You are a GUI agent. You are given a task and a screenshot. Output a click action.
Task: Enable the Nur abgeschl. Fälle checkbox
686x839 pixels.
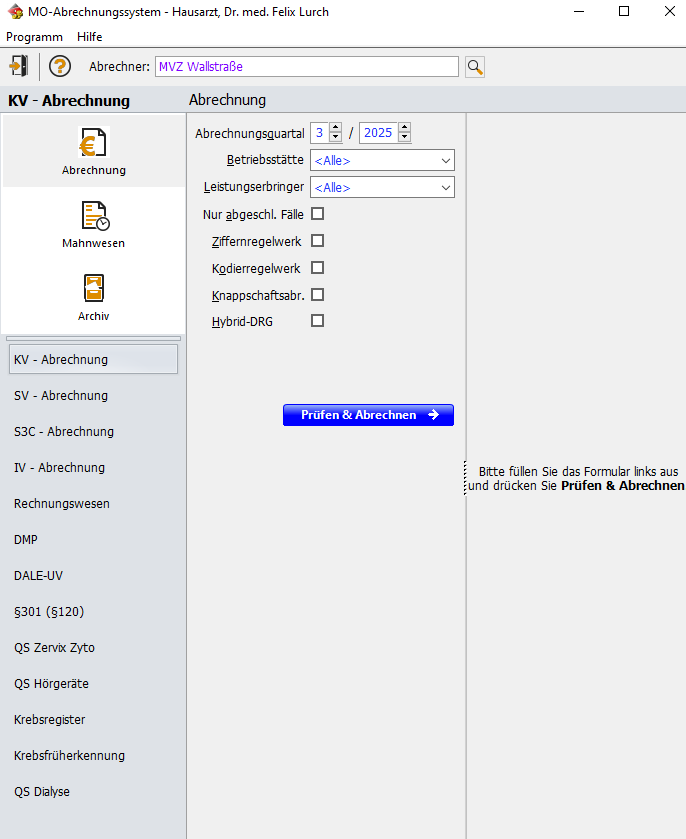click(x=318, y=213)
